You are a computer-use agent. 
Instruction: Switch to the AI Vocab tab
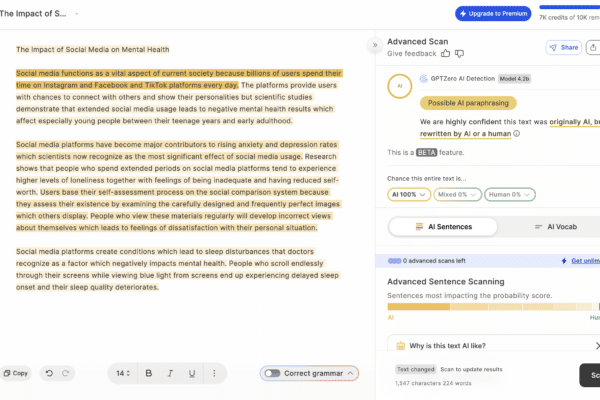point(556,227)
